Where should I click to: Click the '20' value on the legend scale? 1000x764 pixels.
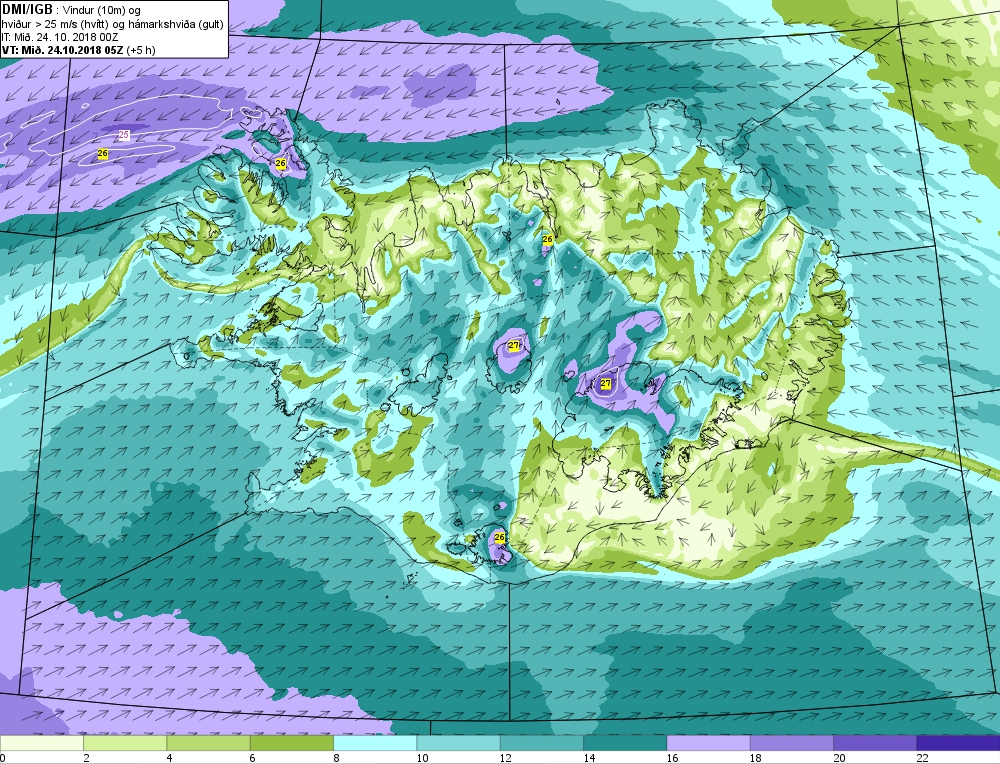point(839,758)
